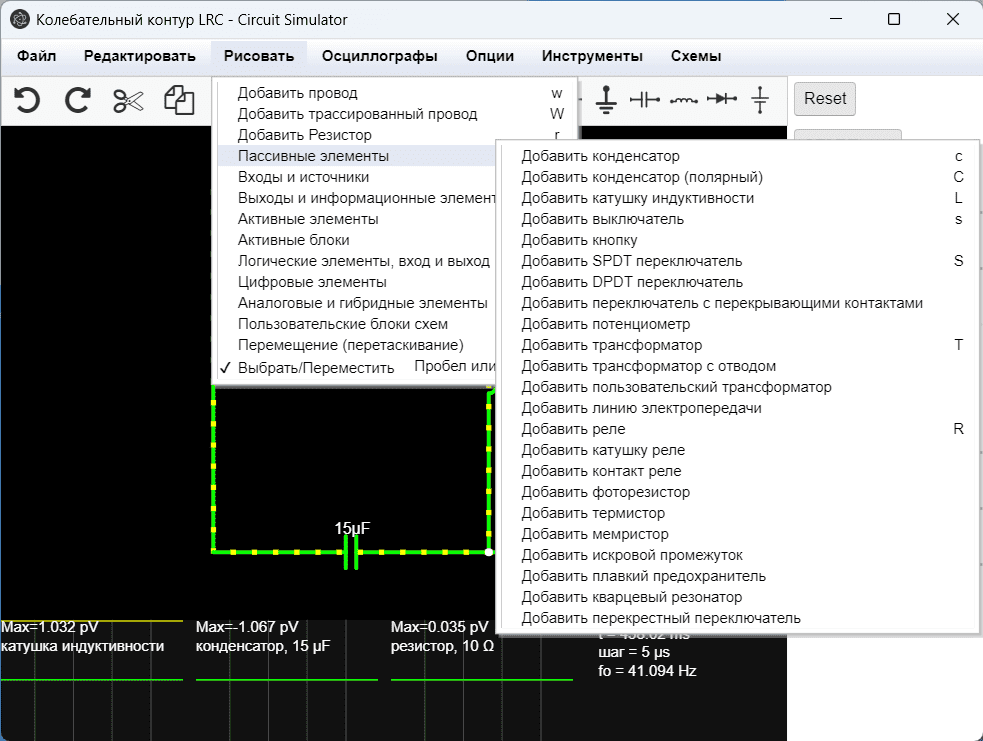Expand Аналоговые и гибридные элементы submenu
The image size is (983, 741).
click(x=357, y=303)
